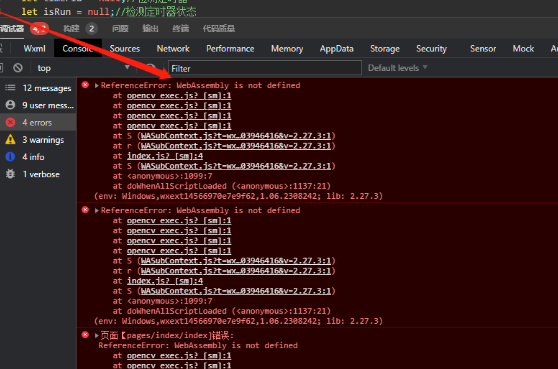558x369 pixels.
Task: Open the 终端 panel tab
Action: tap(180, 28)
